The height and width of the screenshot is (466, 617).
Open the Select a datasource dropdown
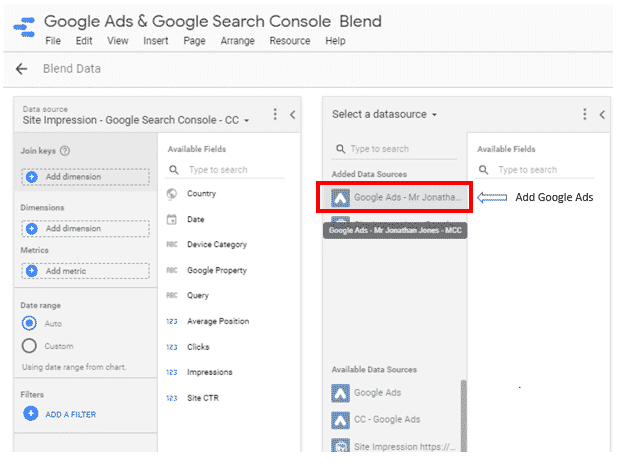[384, 114]
